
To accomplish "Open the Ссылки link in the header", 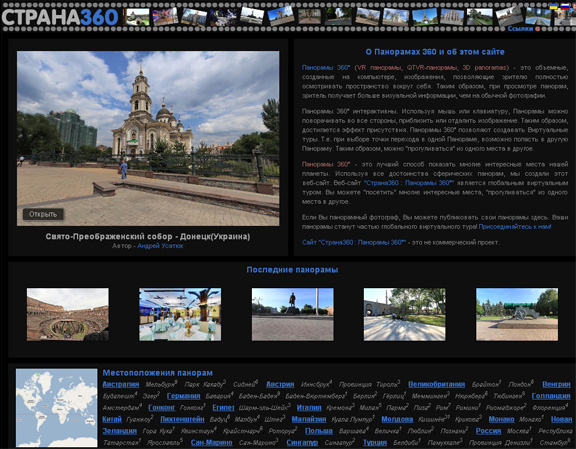I will (520, 29).
